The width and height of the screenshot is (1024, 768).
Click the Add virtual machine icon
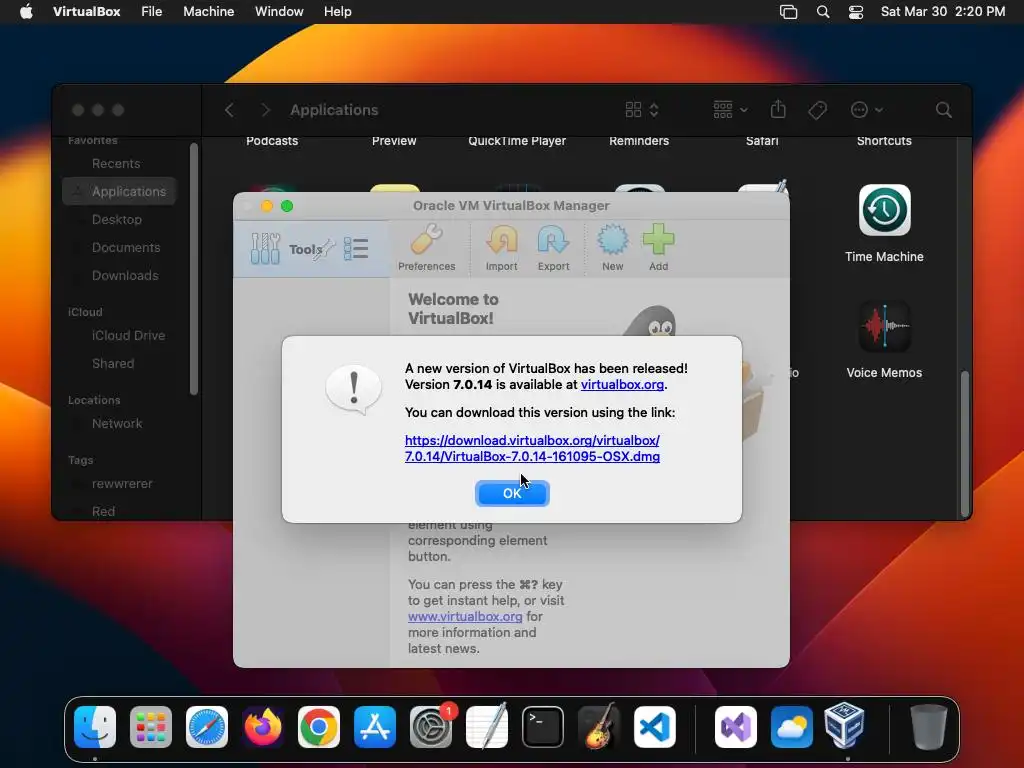click(x=658, y=248)
